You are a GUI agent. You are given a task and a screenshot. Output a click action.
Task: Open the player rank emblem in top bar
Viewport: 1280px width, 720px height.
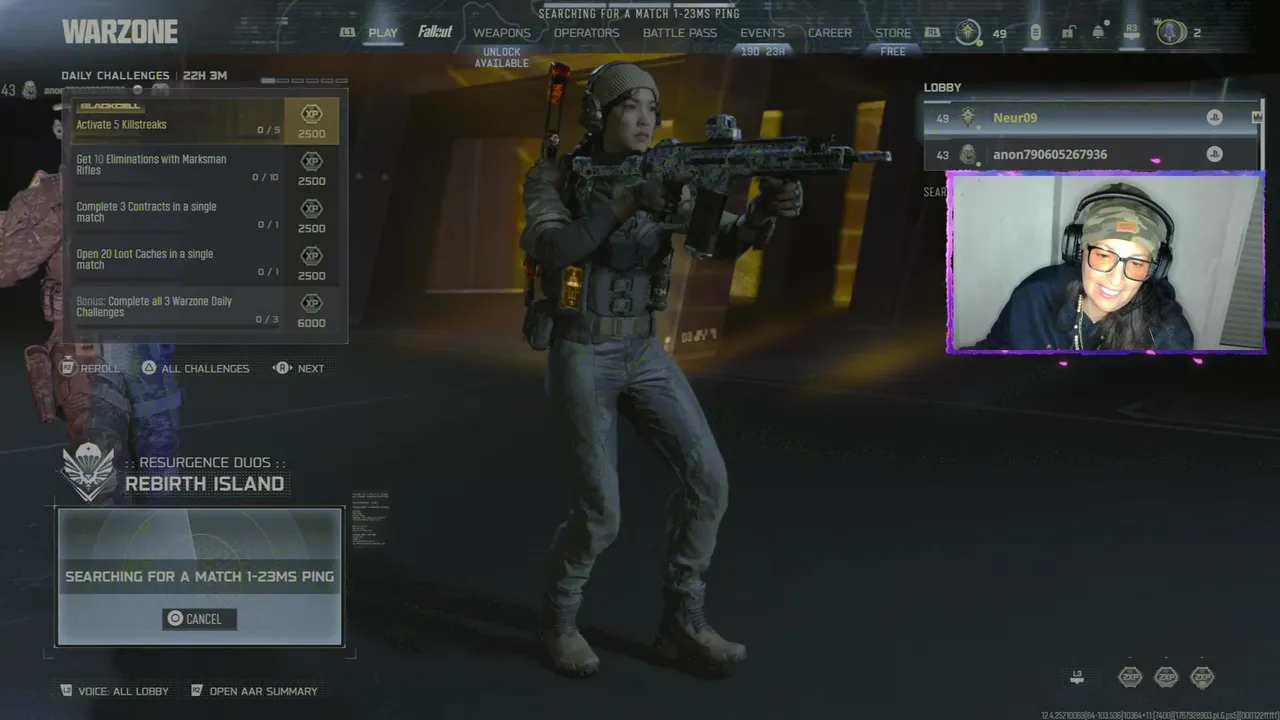pos(968,32)
